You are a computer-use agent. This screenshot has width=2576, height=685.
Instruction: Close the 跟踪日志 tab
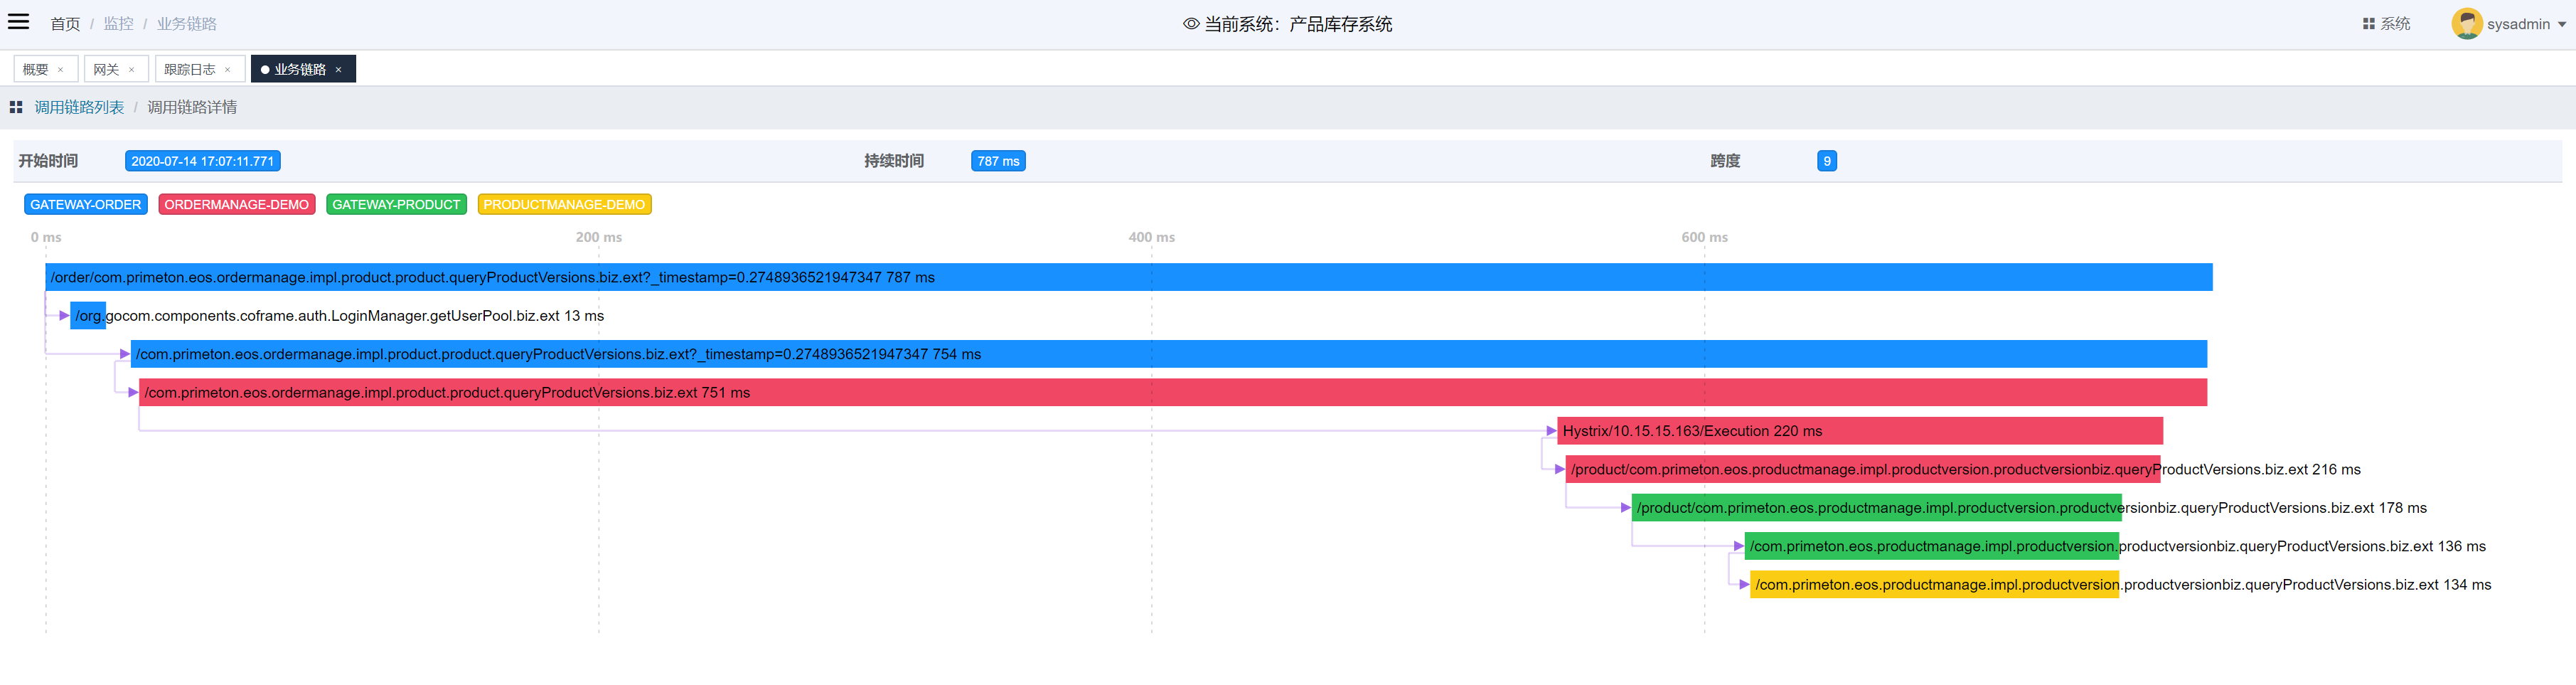(228, 70)
